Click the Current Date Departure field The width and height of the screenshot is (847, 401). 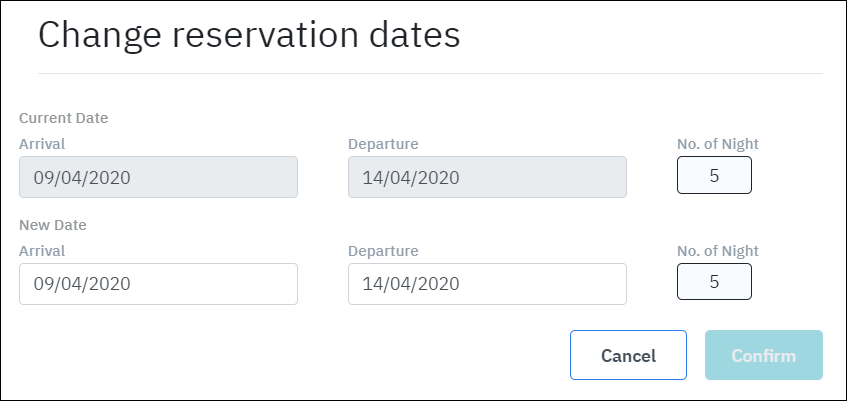[487, 177]
